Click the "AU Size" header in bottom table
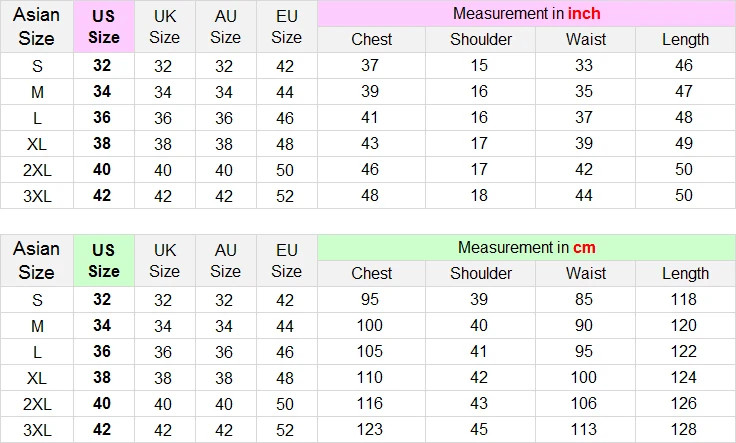 tap(225, 260)
